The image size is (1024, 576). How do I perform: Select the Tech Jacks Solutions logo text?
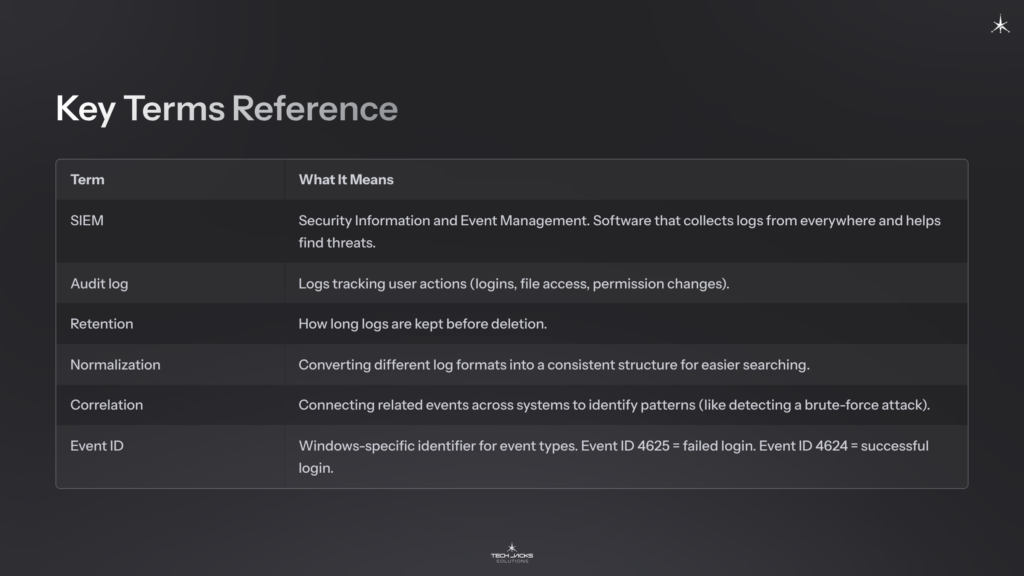511,555
